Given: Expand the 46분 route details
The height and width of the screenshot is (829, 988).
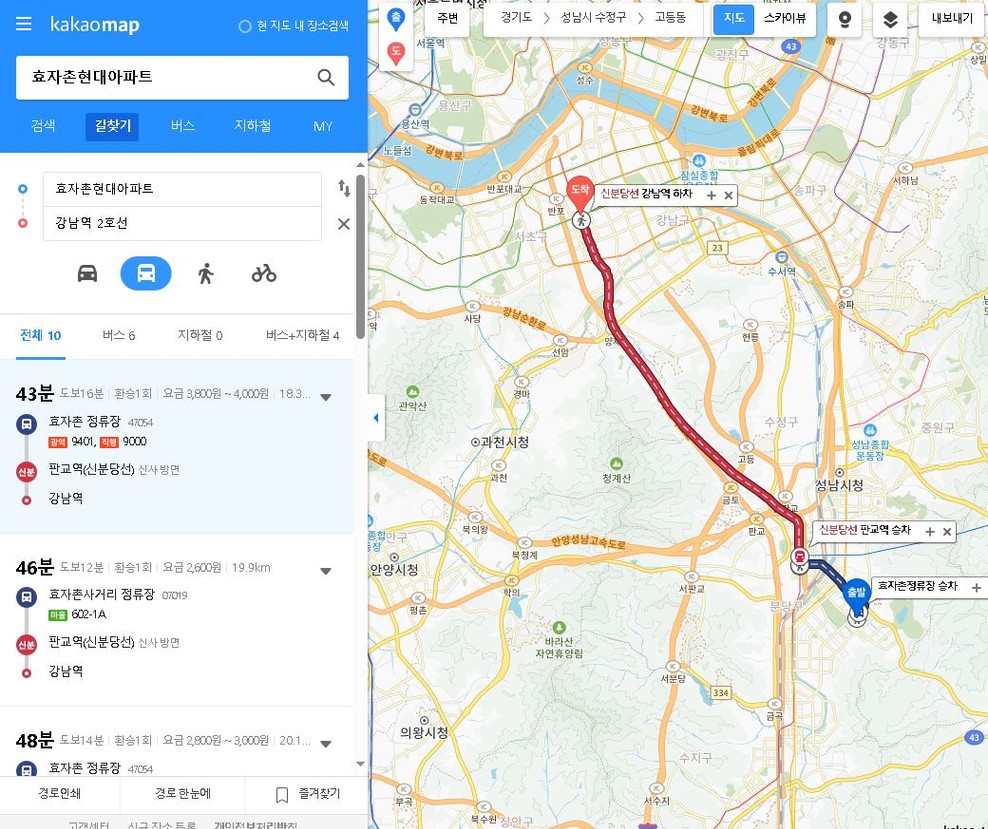Looking at the screenshot, I should point(326,571).
